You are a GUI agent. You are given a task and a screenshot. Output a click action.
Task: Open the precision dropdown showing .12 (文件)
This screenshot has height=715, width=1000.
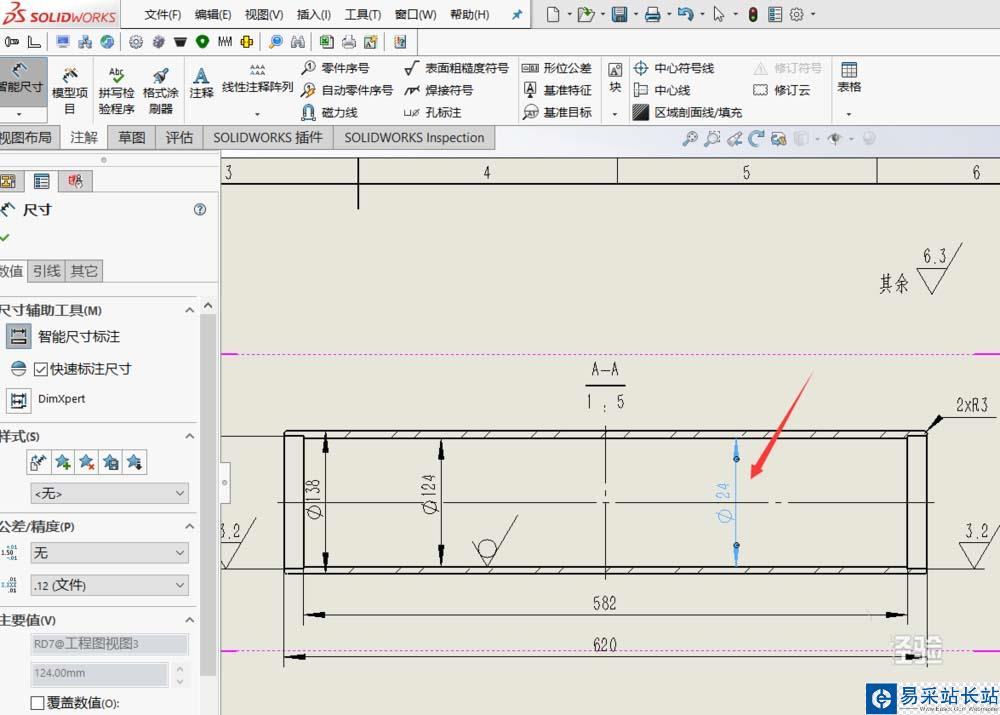pos(109,585)
